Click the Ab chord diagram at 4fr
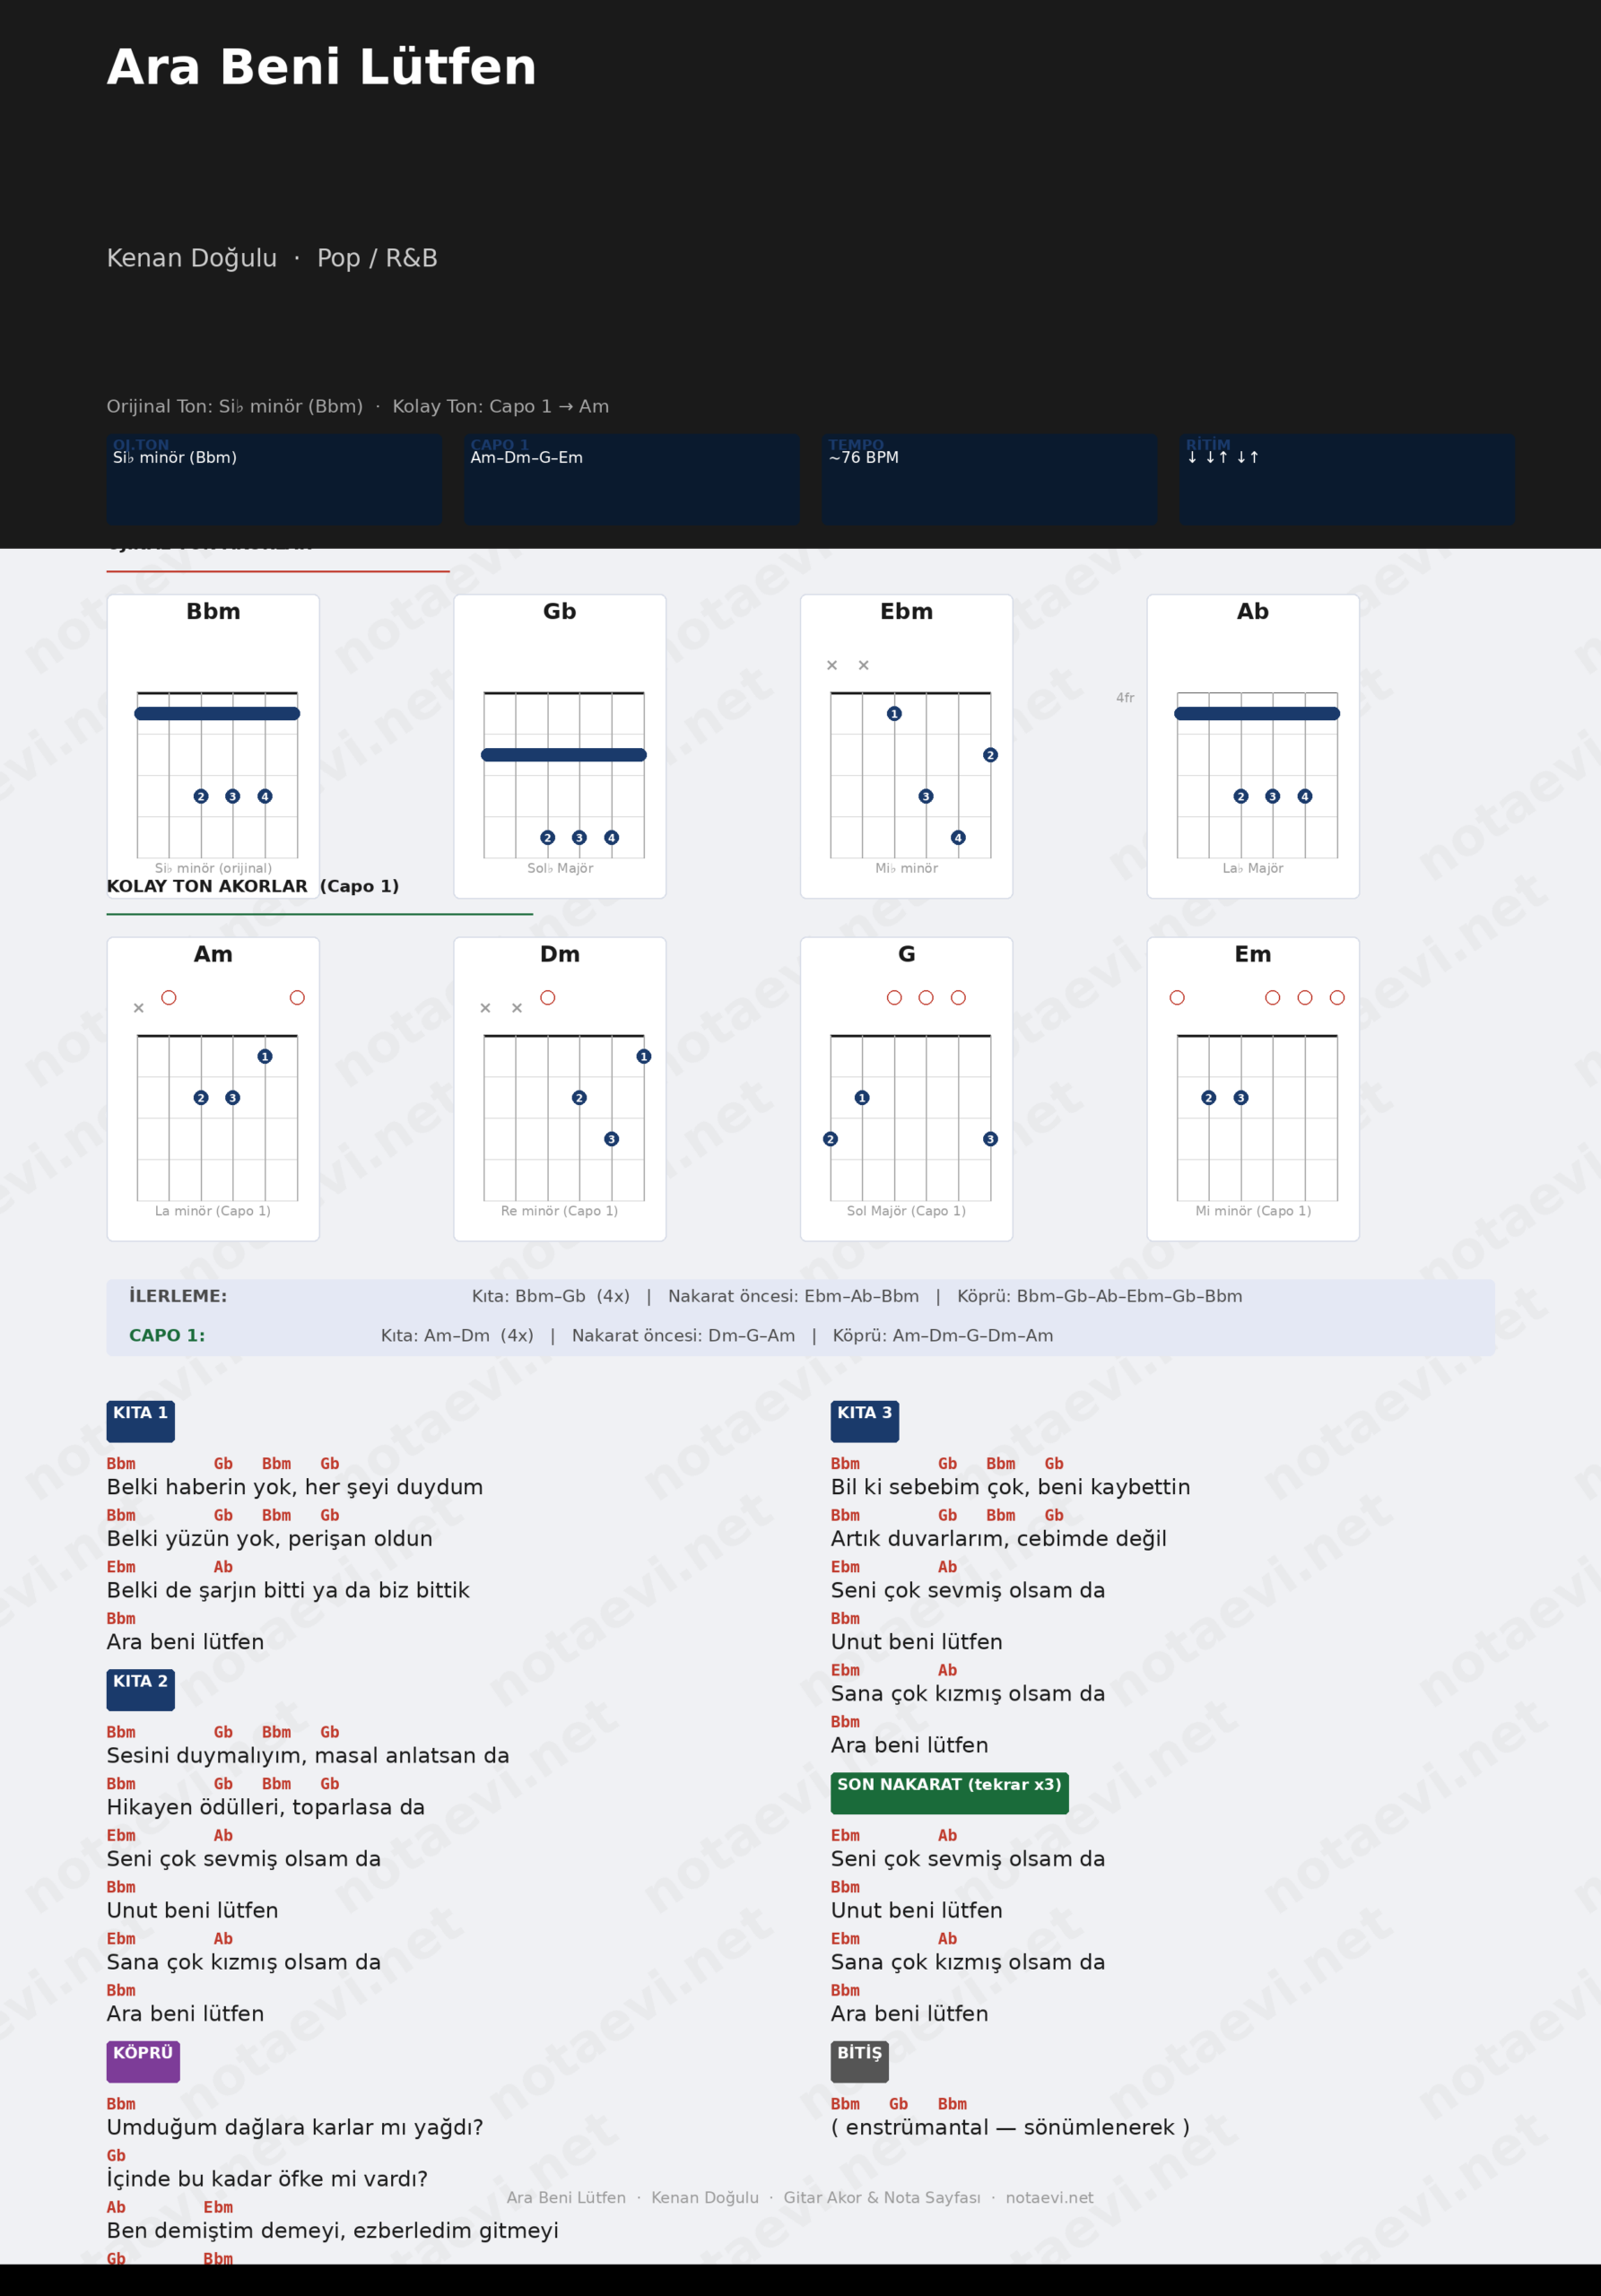 [1252, 745]
